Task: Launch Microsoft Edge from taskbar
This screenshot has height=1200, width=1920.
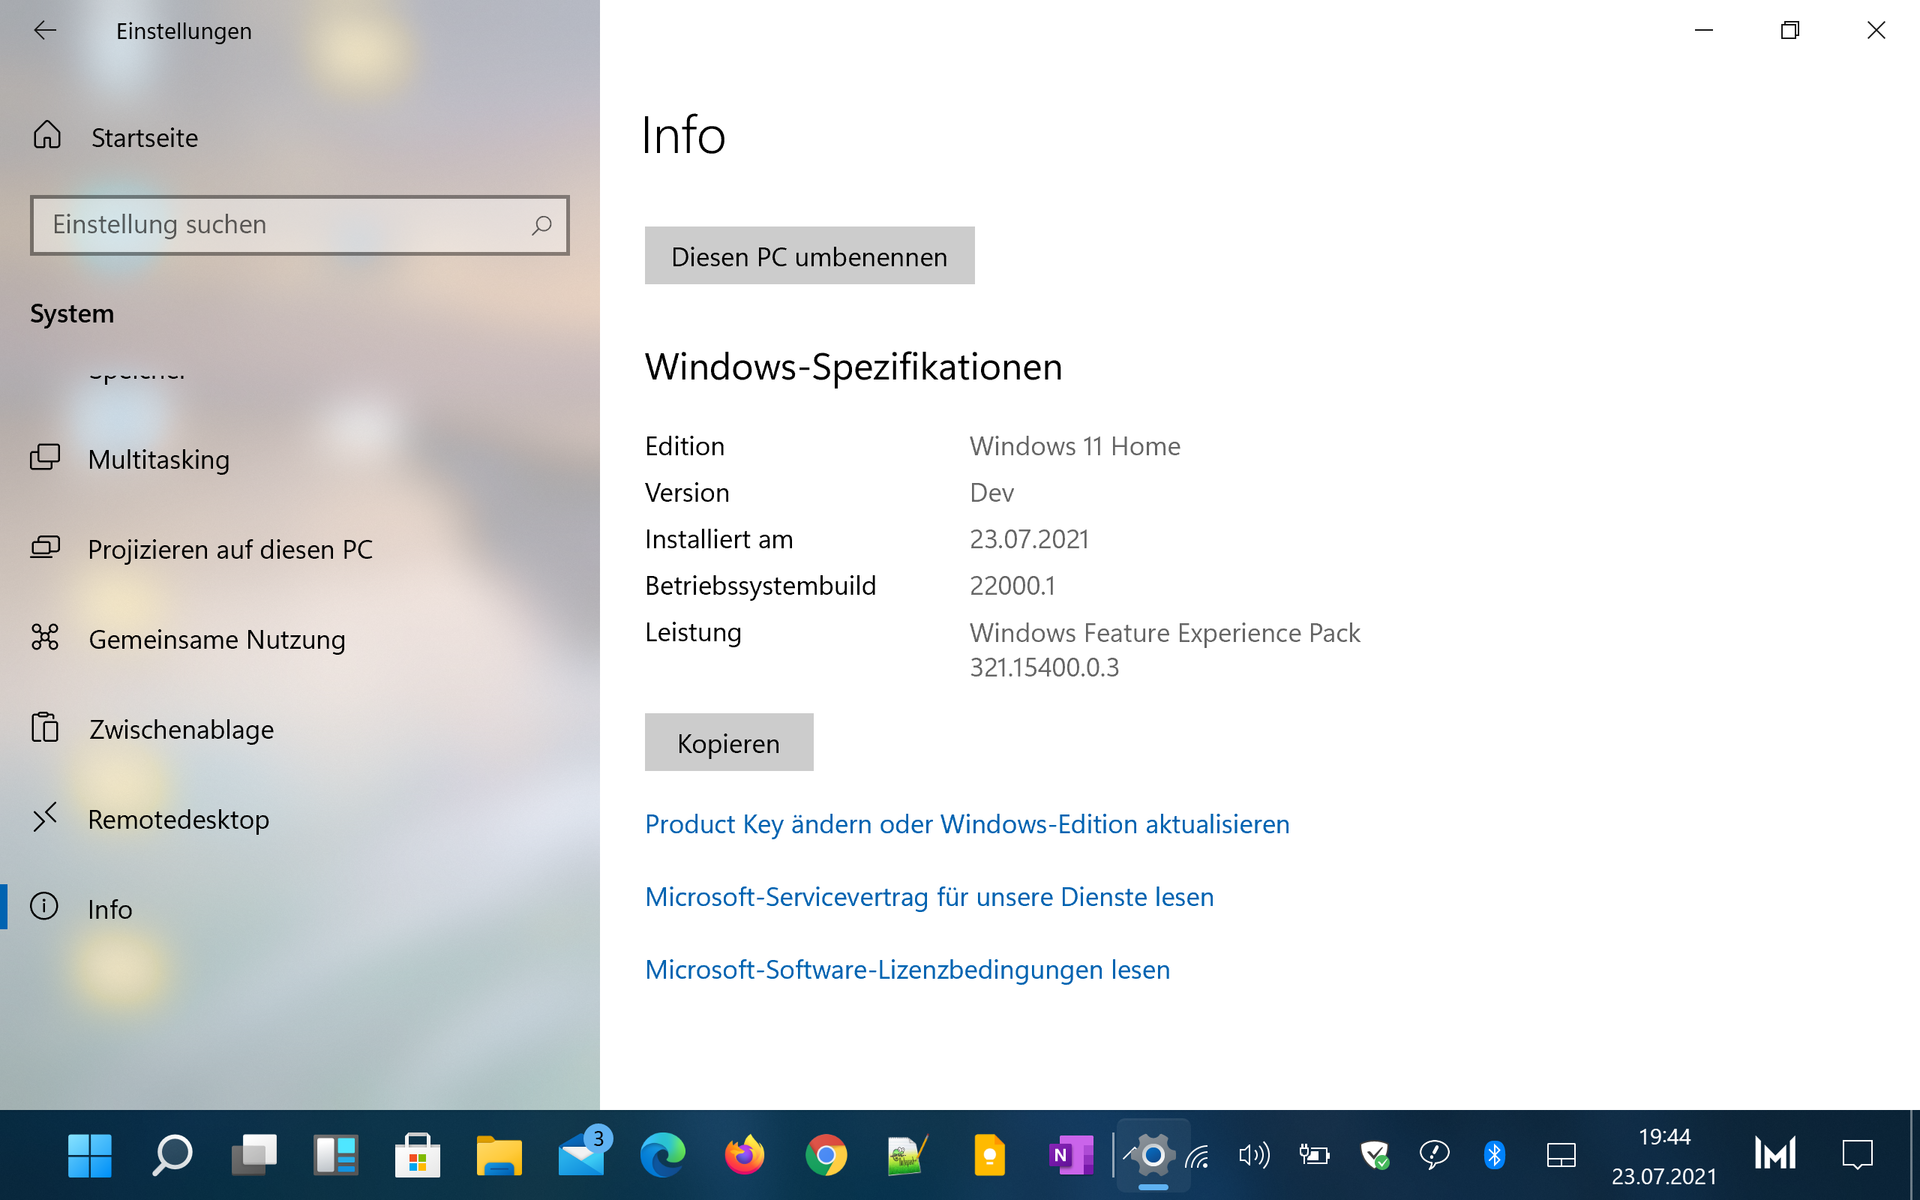Action: point(662,1156)
